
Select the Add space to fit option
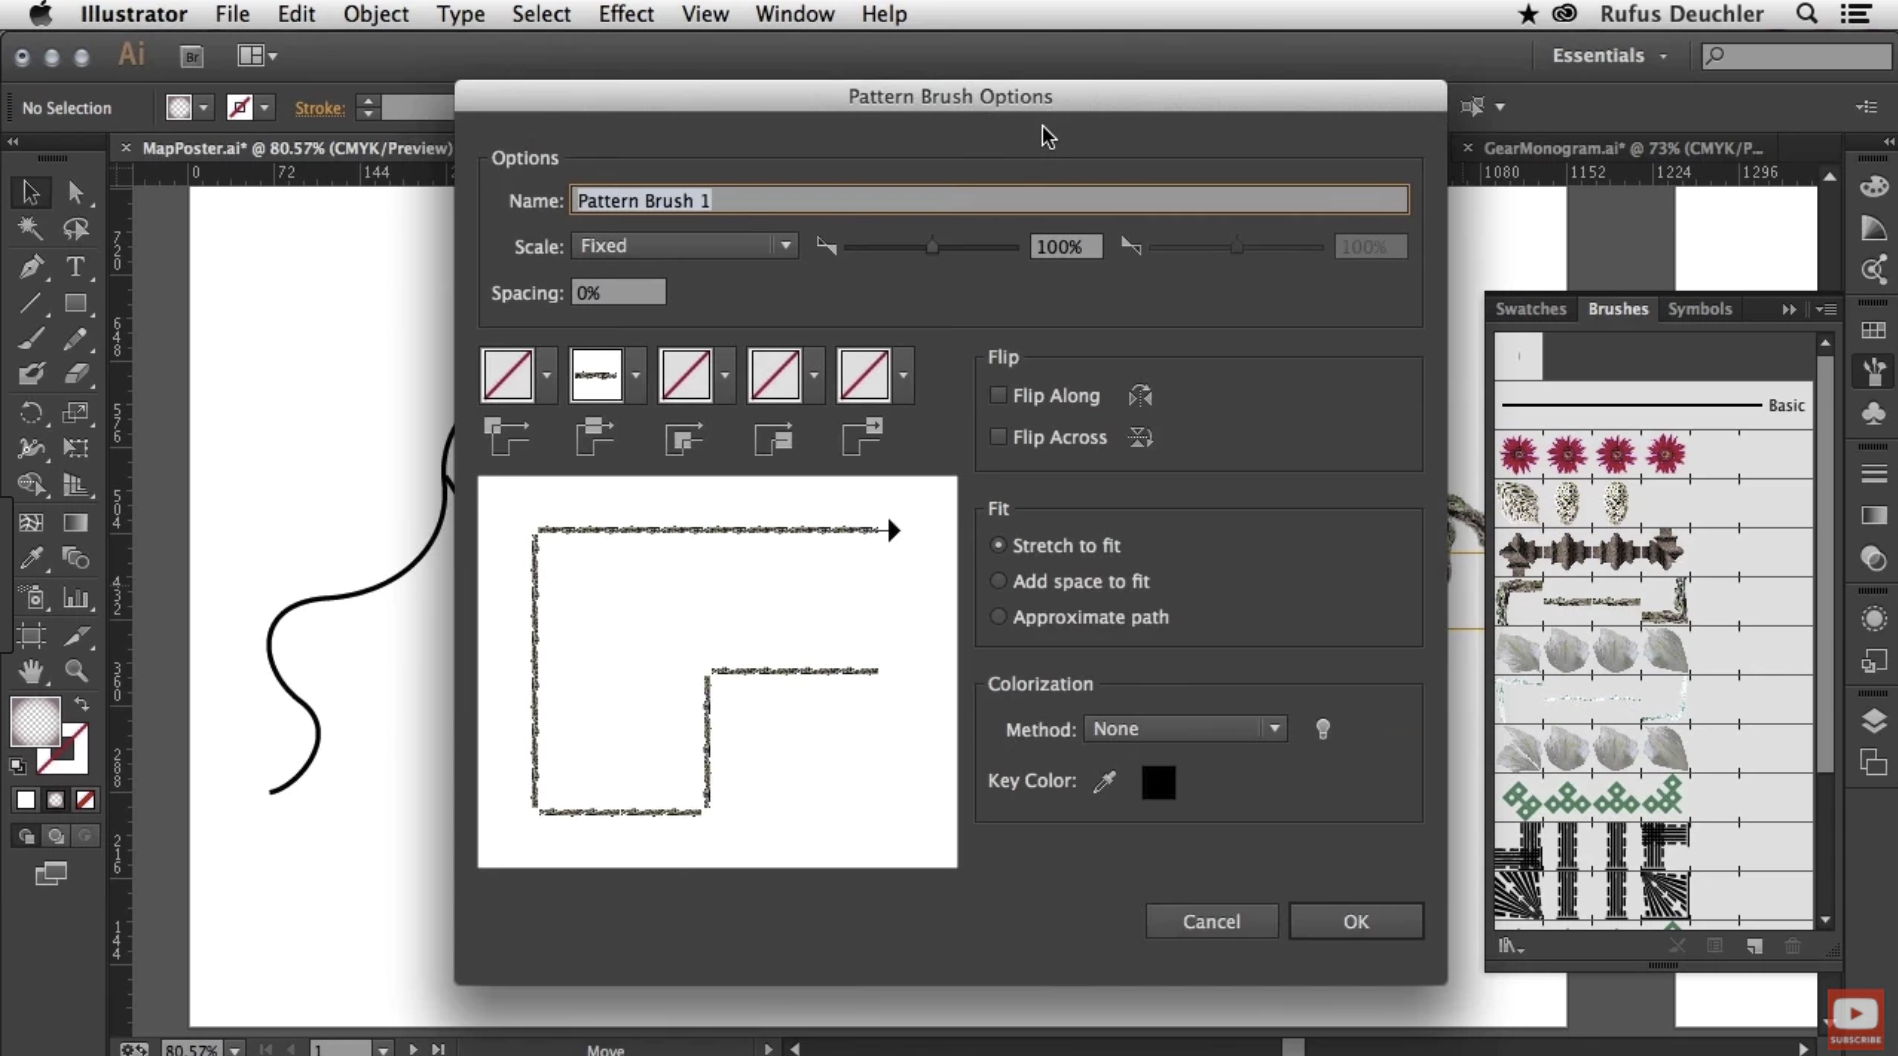(997, 580)
